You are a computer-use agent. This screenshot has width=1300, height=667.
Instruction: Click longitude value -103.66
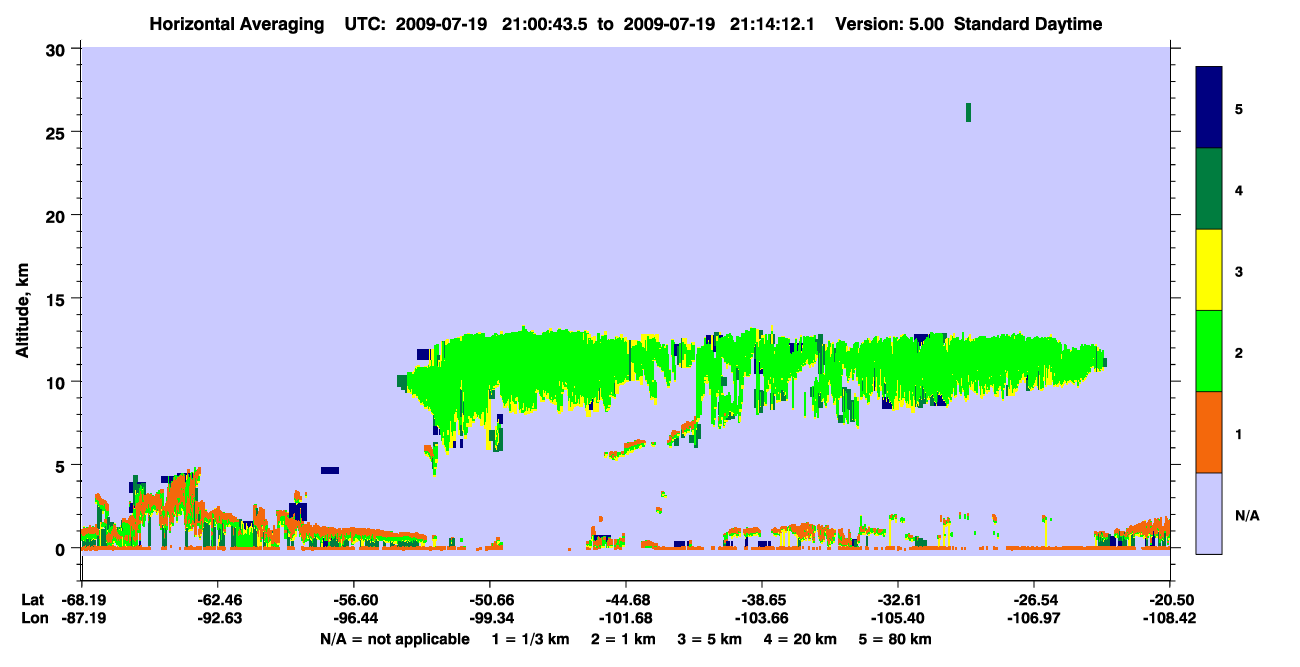762,618
